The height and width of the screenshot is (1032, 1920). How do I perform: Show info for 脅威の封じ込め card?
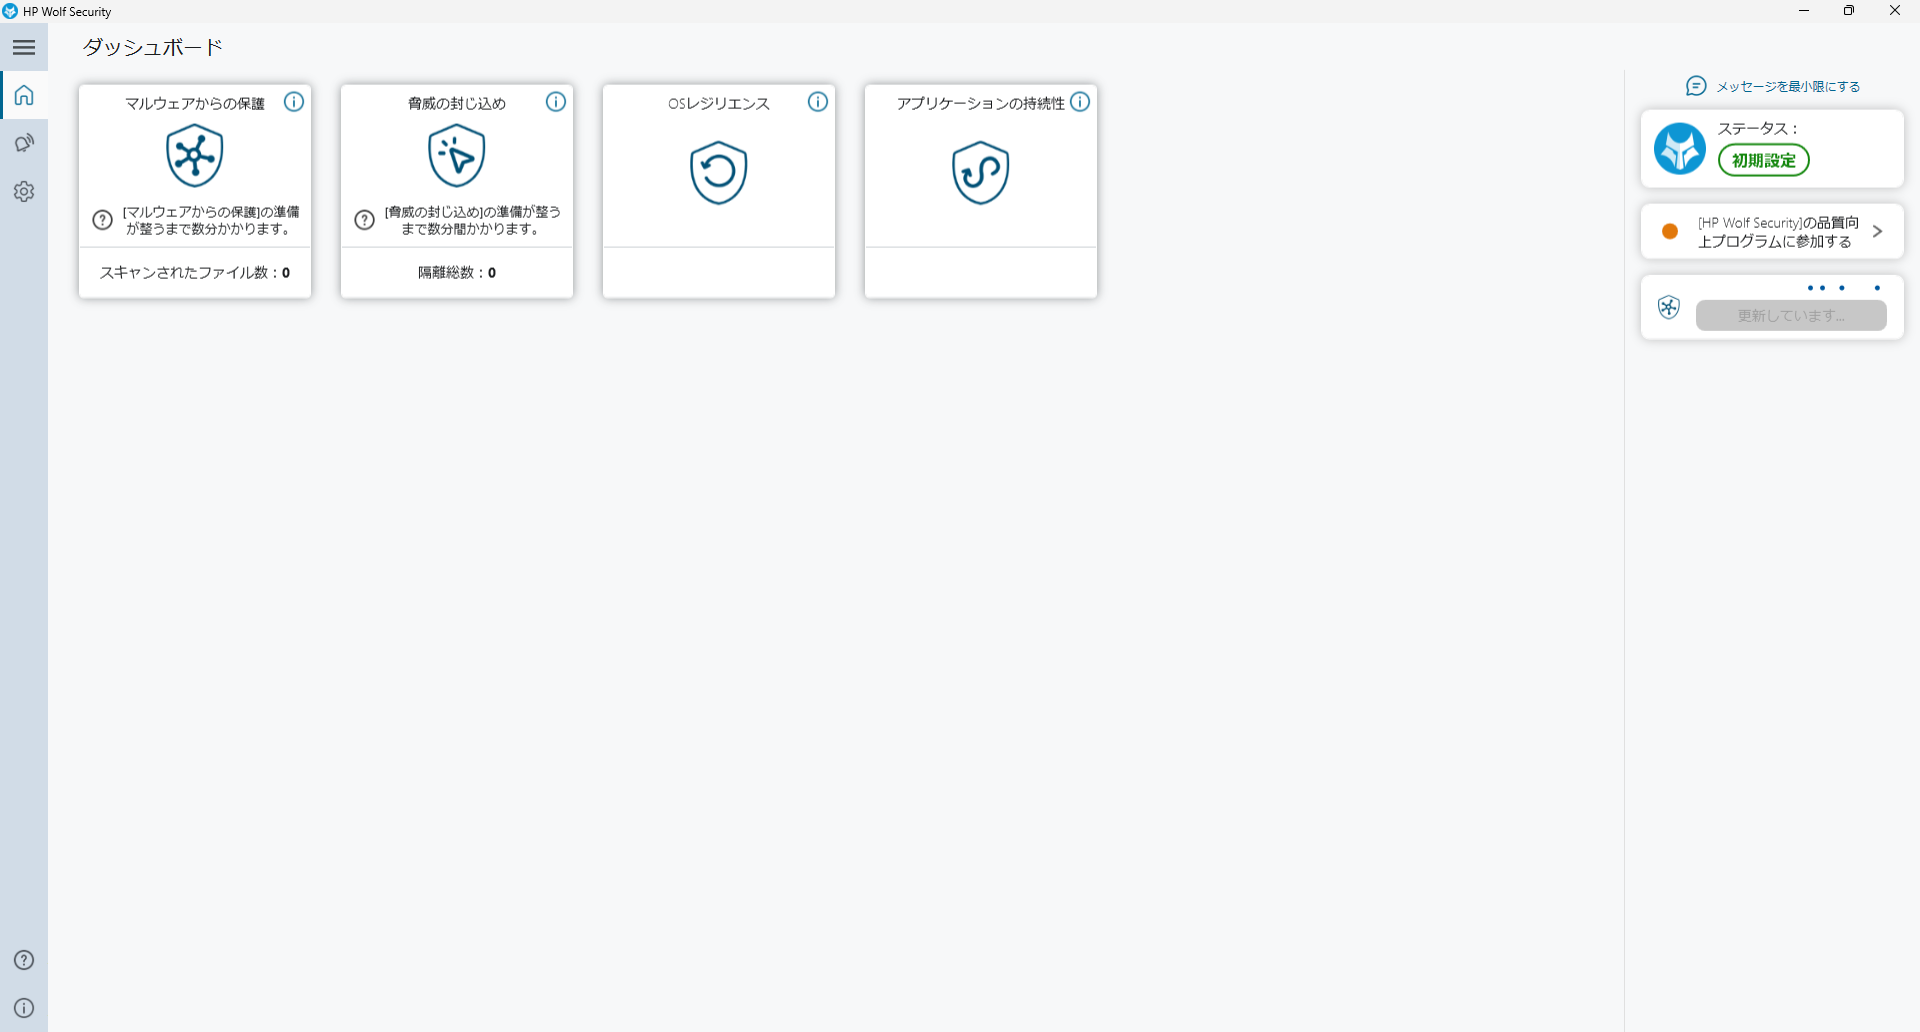tap(556, 102)
